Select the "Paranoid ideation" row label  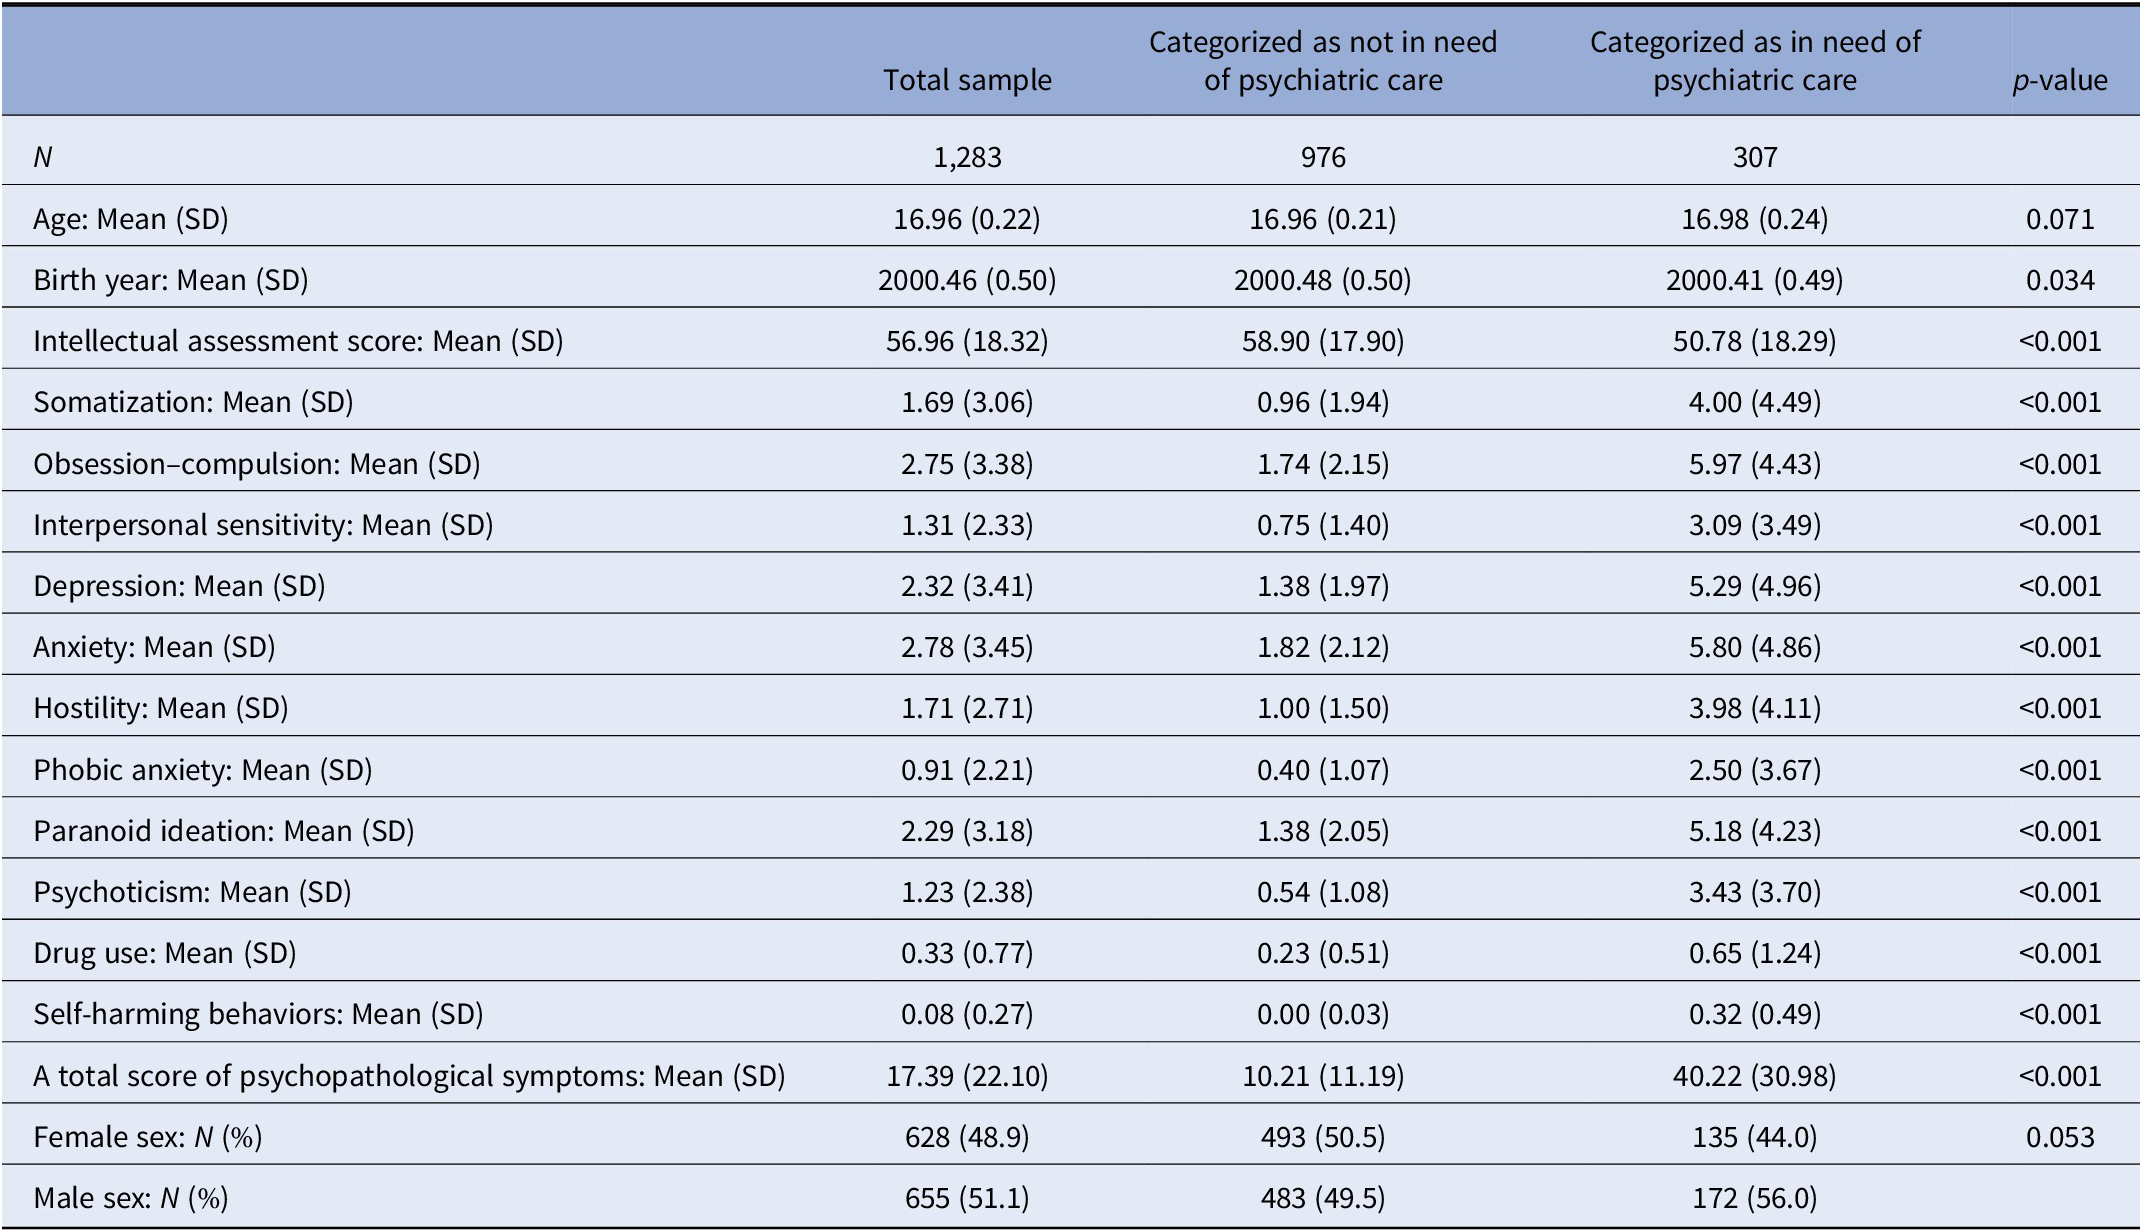(224, 831)
